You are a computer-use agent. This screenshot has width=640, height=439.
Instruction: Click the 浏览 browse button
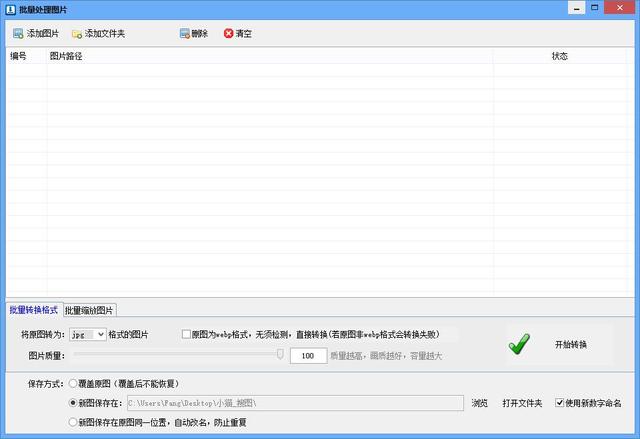coord(480,403)
